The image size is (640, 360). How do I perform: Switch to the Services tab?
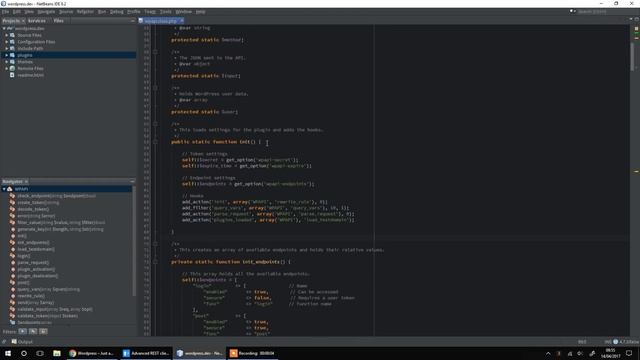(x=37, y=20)
